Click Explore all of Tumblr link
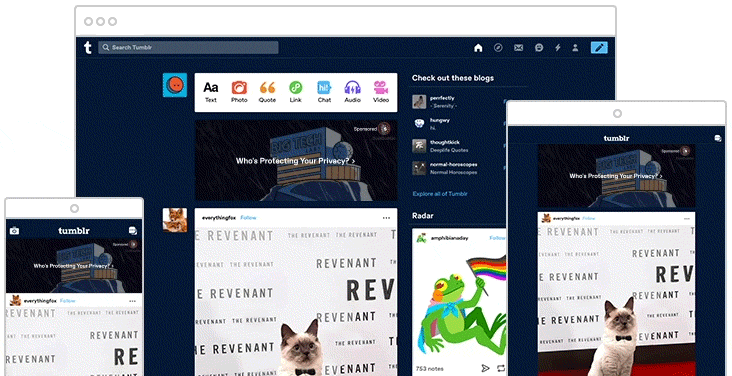The image size is (732, 376). (440, 193)
